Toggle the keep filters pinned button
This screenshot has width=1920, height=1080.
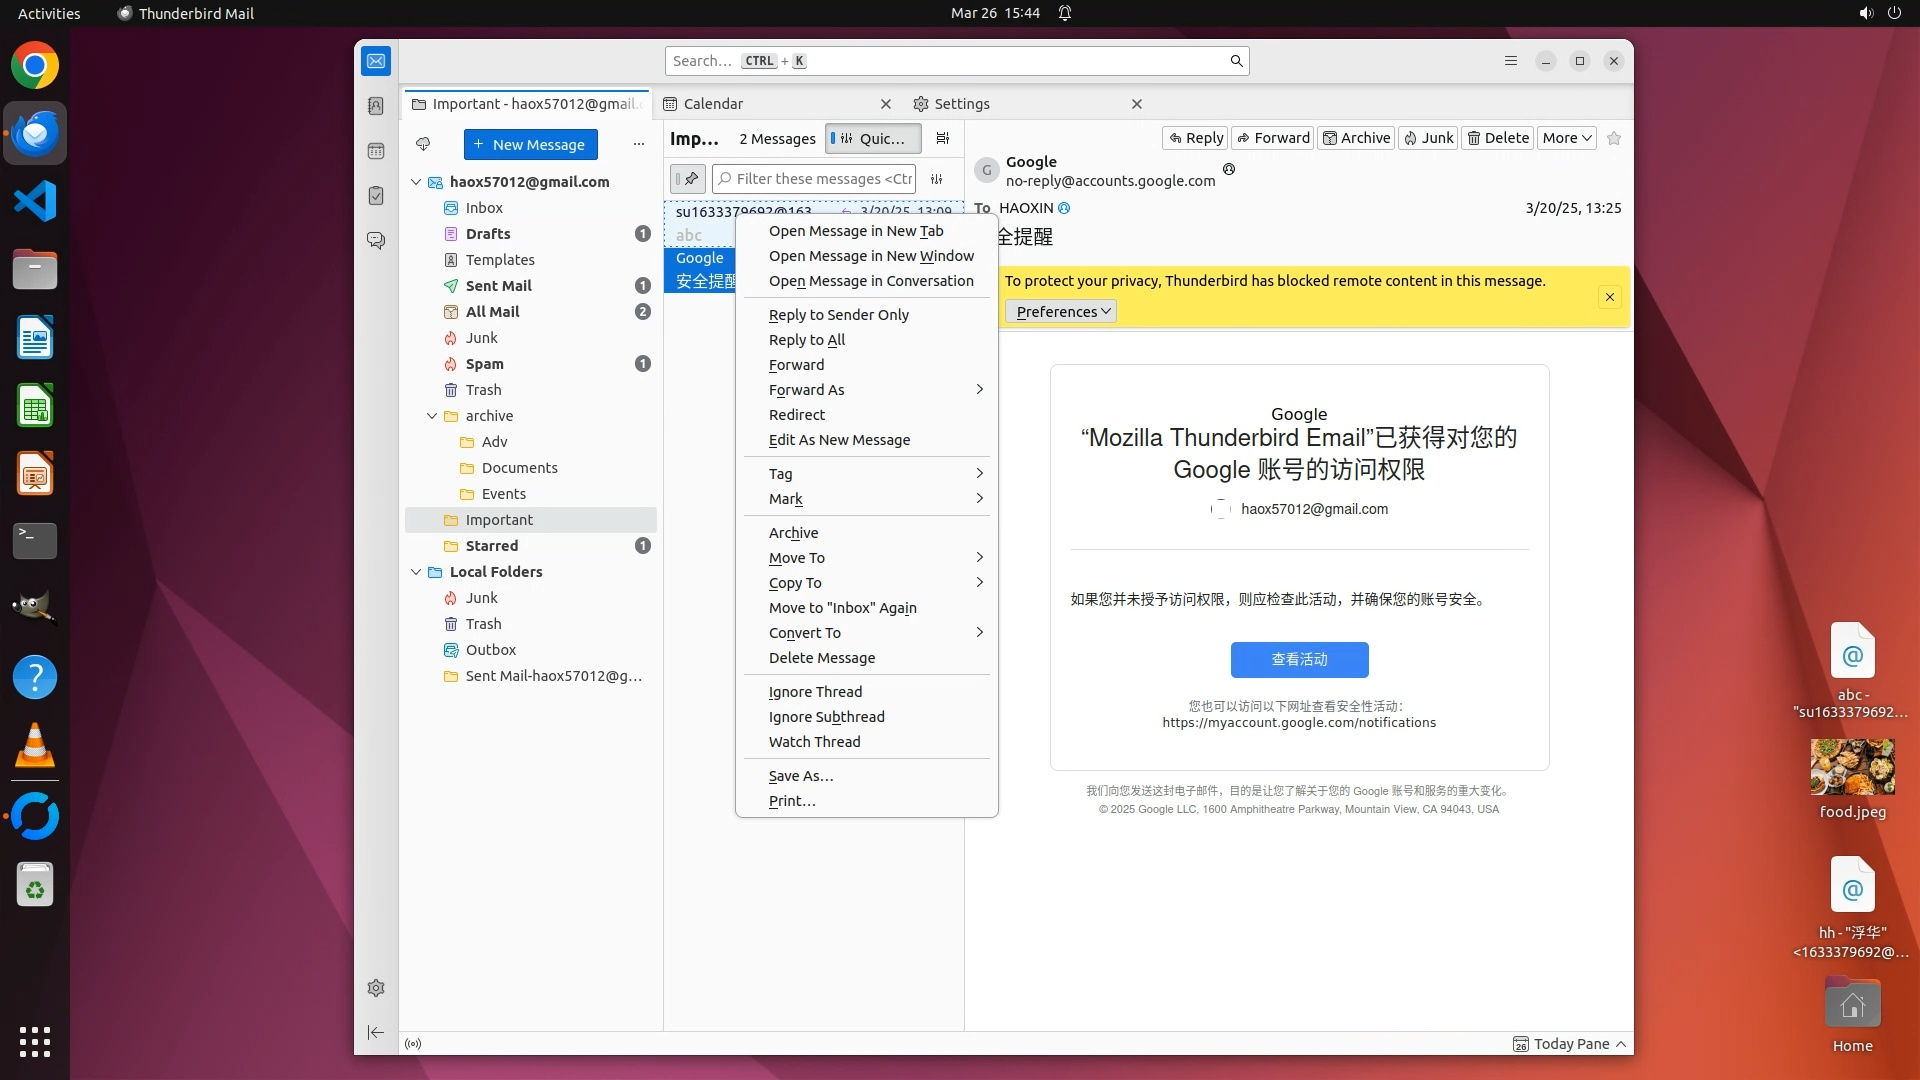click(x=688, y=179)
